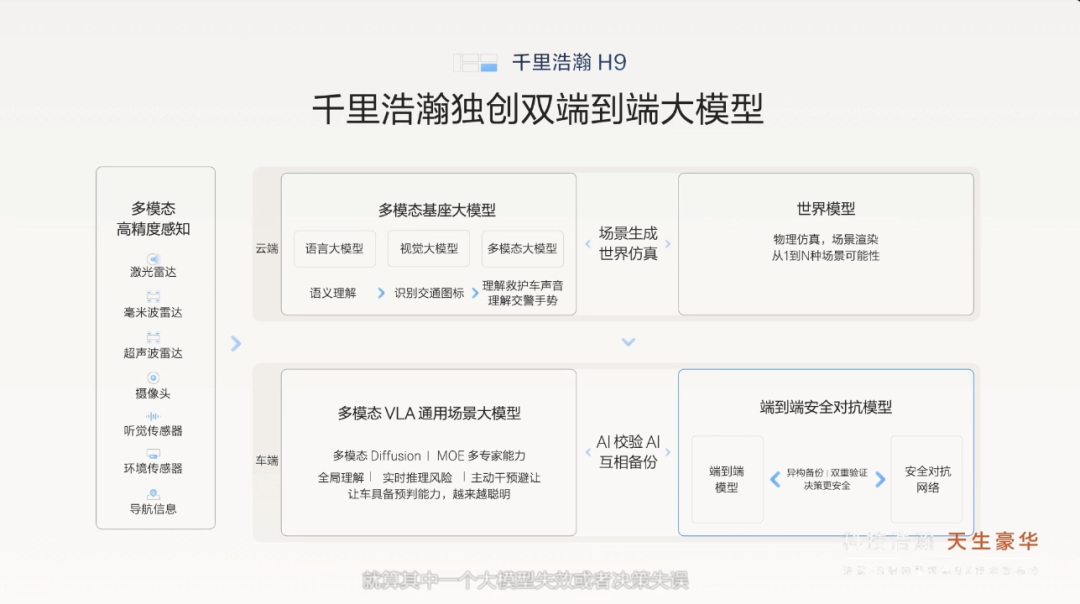Click the 理解交警手势 text
Image resolution: width=1080 pixels, height=604 pixels.
tap(523, 300)
